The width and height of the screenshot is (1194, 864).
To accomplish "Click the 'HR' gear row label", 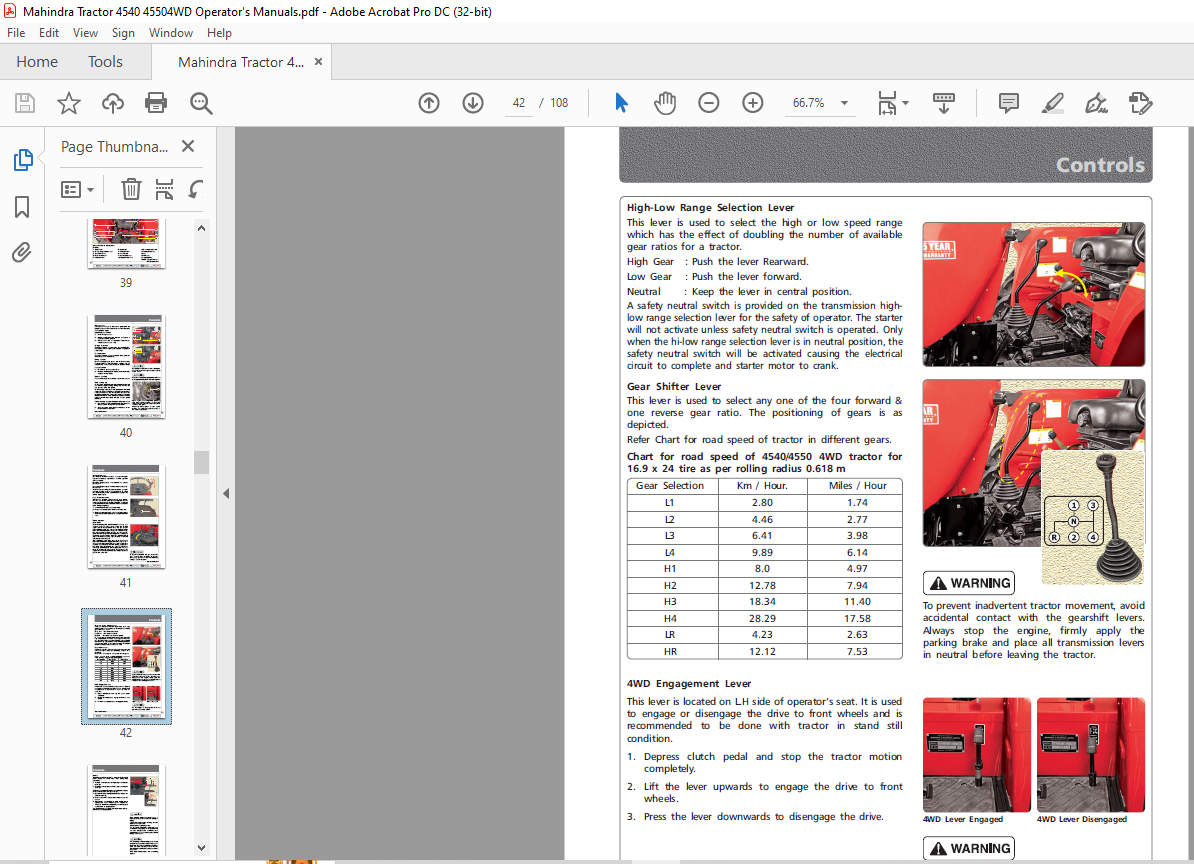I will (x=669, y=652).
